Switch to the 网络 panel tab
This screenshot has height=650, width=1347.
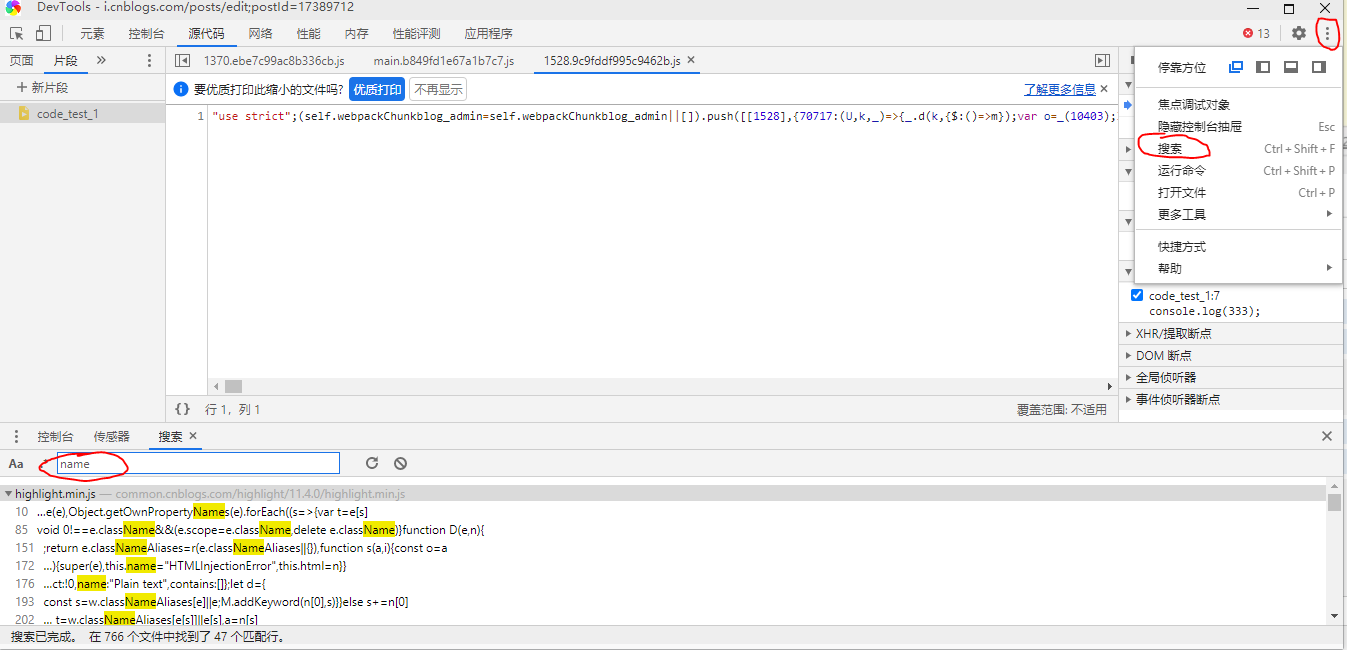pos(260,33)
